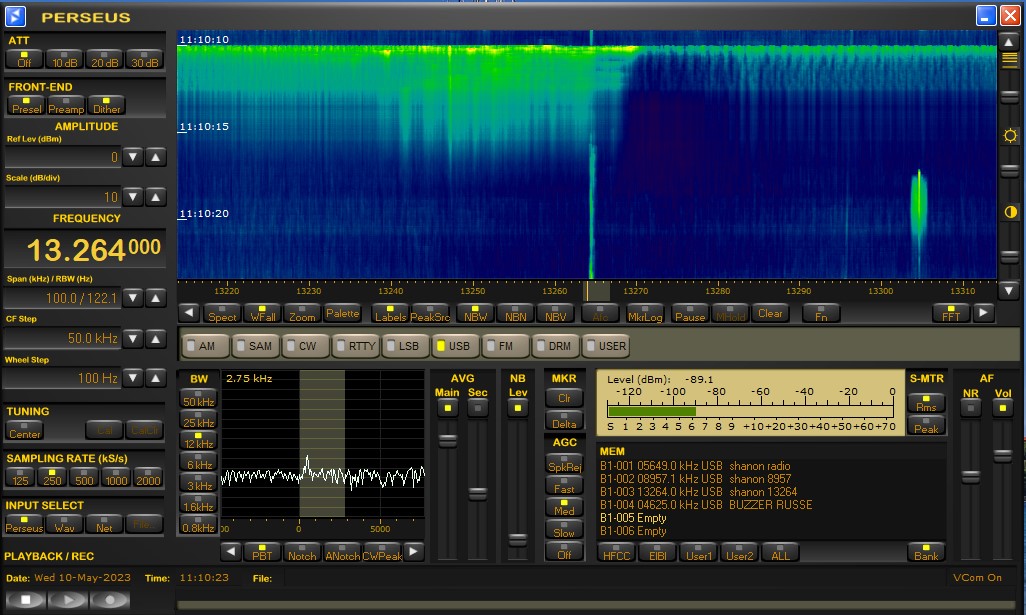Select 10 dB attenuation
This screenshot has width=1026, height=615.
click(64, 59)
